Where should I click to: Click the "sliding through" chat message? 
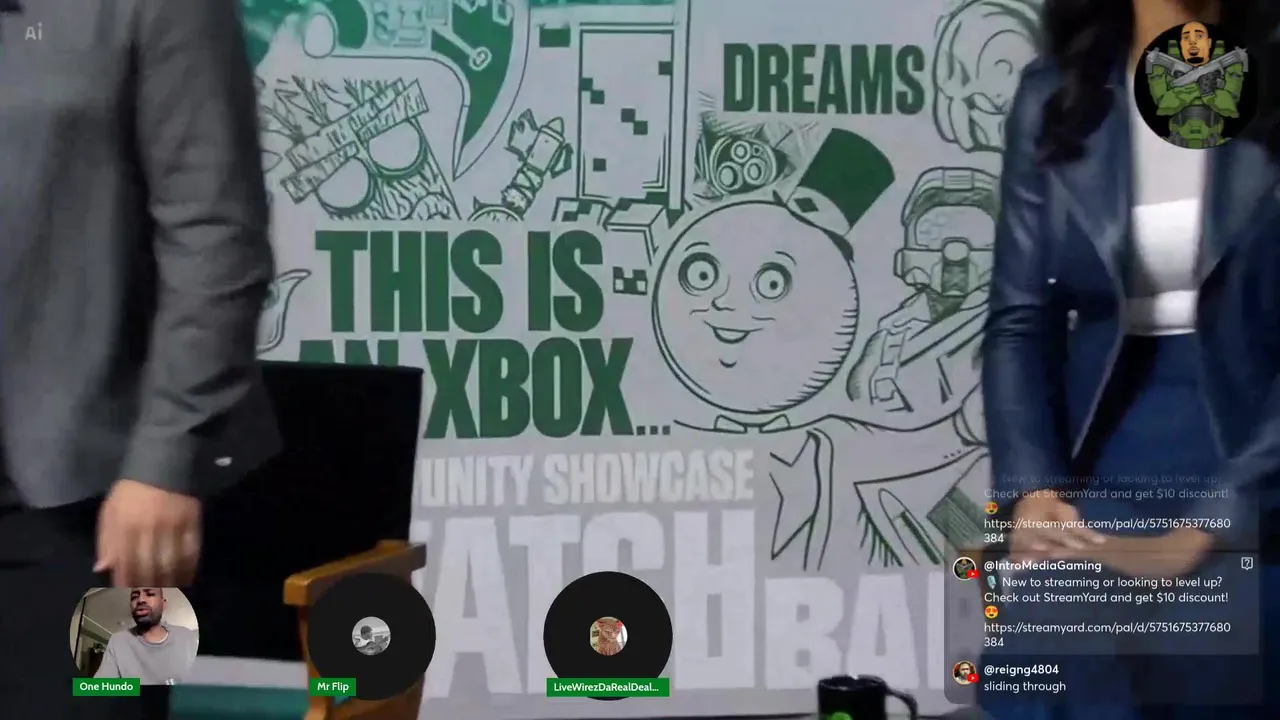coord(1025,686)
